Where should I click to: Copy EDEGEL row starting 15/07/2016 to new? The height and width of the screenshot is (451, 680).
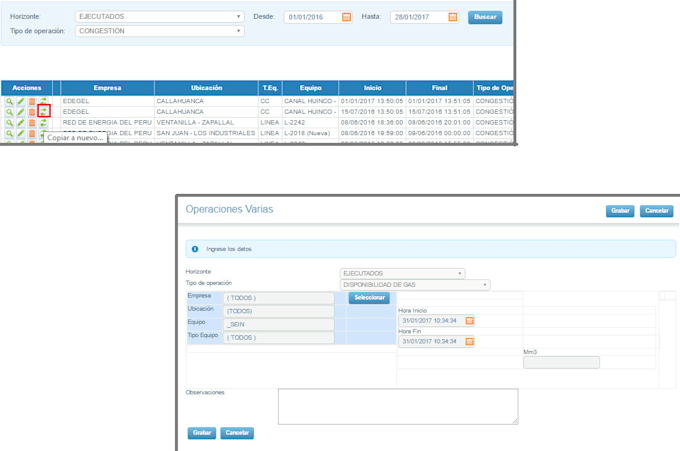pyautogui.click(x=44, y=111)
